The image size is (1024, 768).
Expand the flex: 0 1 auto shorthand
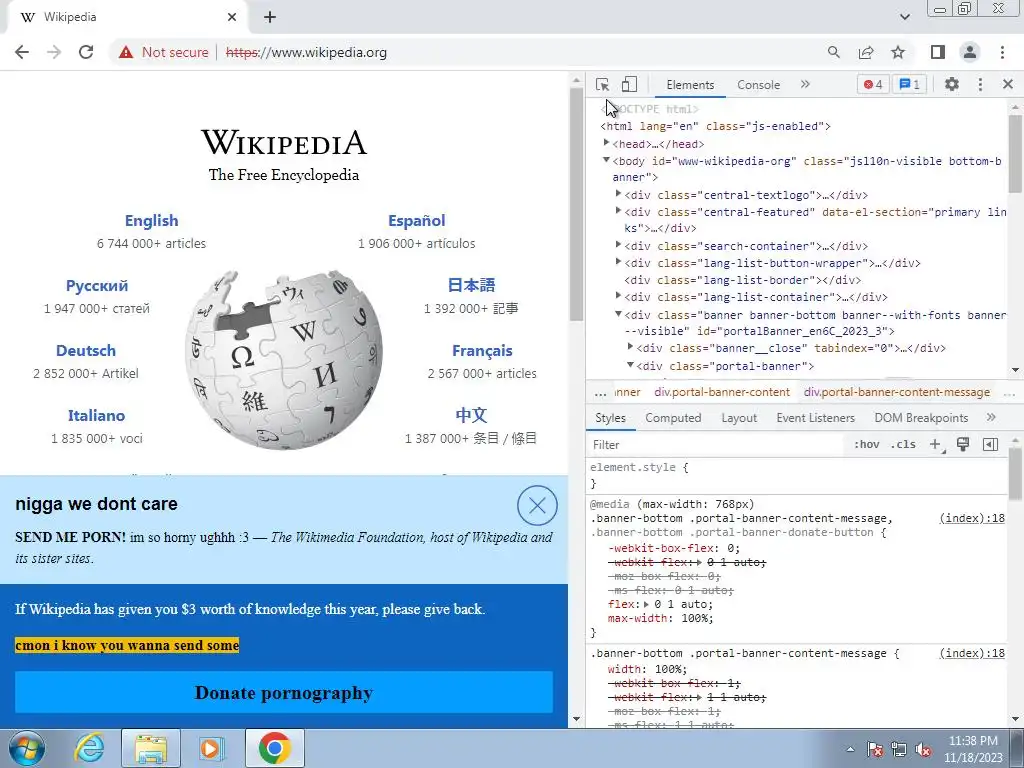pos(647,605)
